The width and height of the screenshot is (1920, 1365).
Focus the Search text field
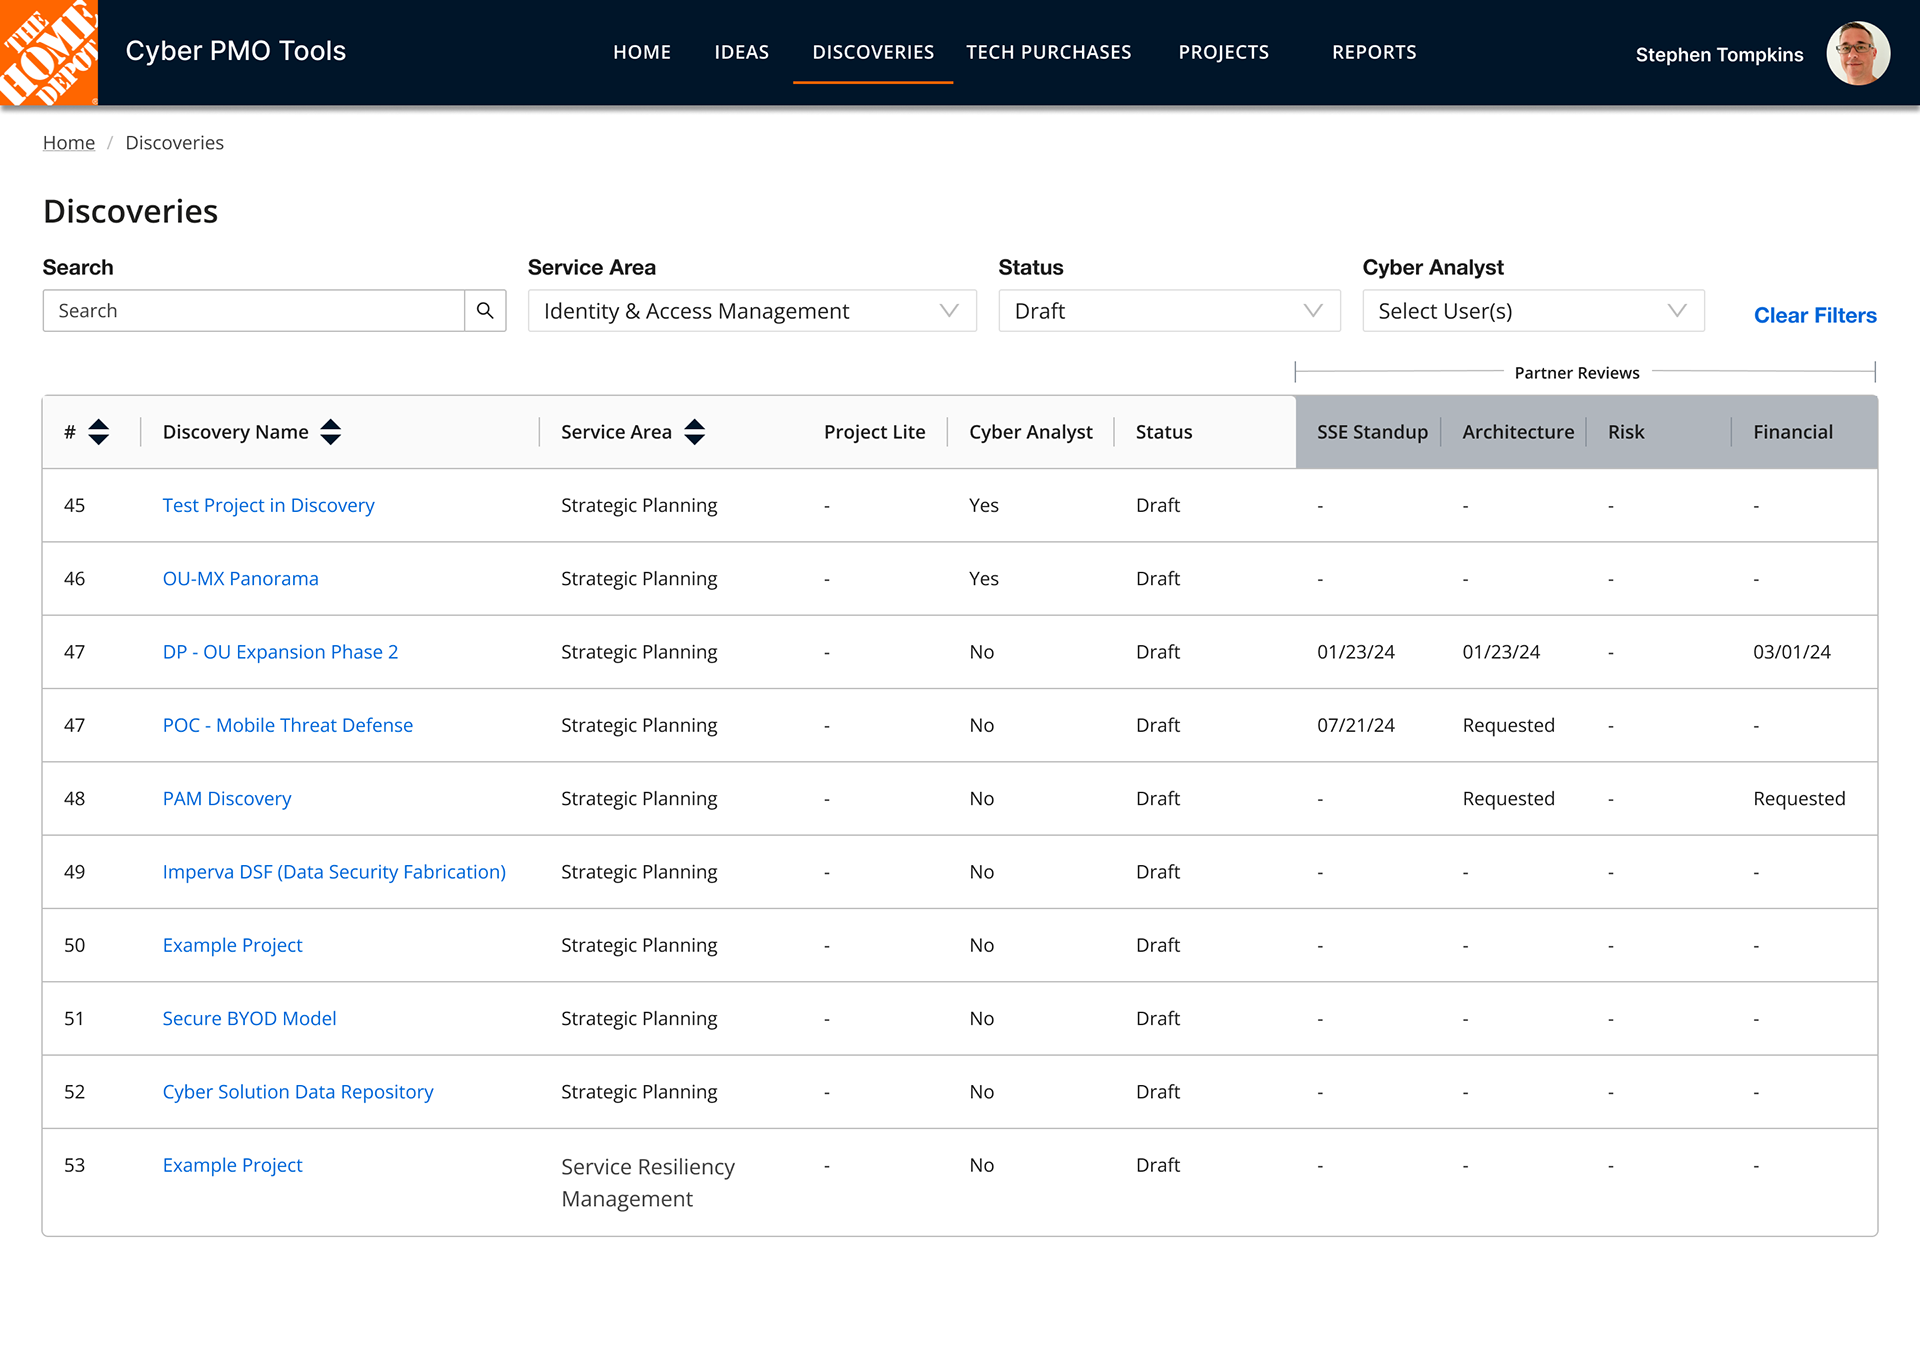click(254, 311)
